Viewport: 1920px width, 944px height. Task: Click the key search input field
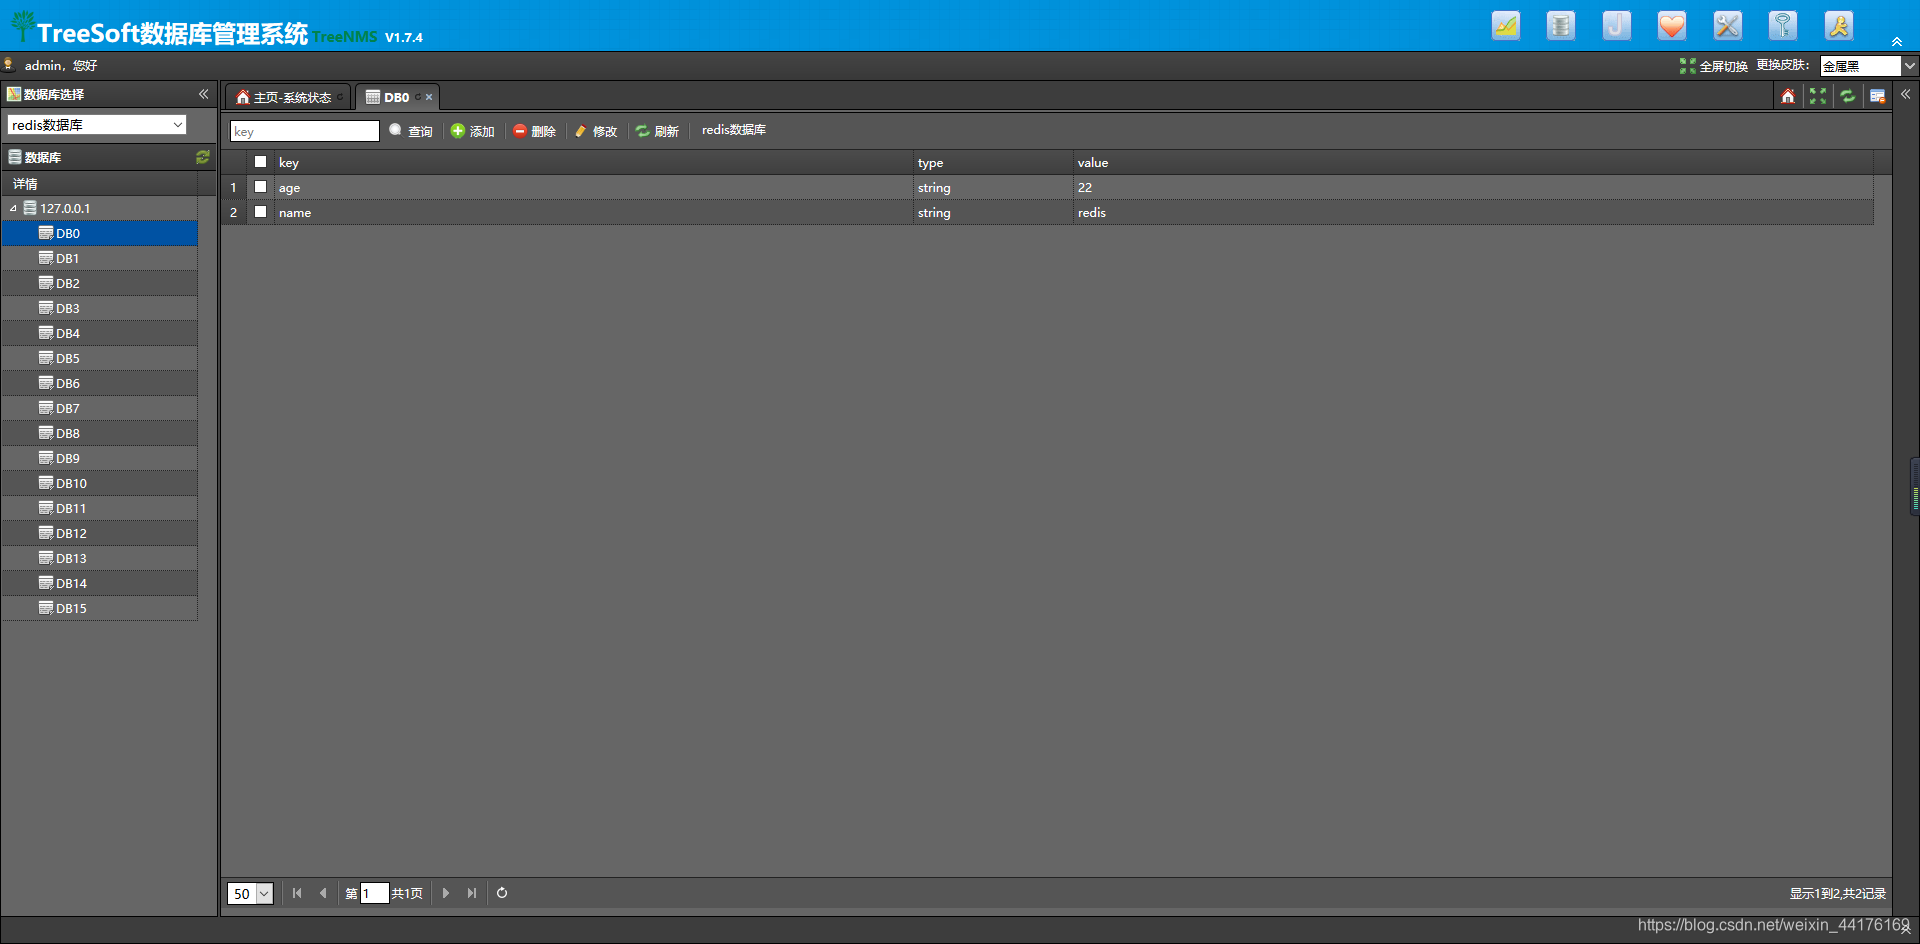pos(305,131)
